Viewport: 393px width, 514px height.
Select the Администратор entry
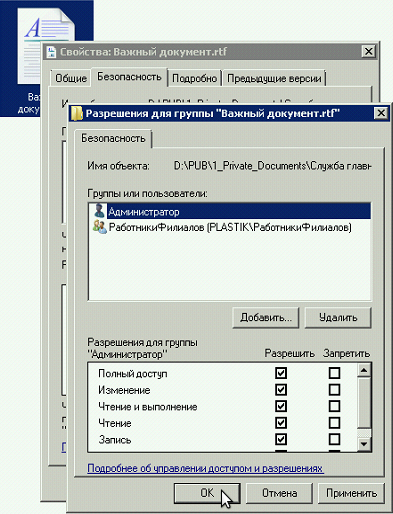coord(230,211)
